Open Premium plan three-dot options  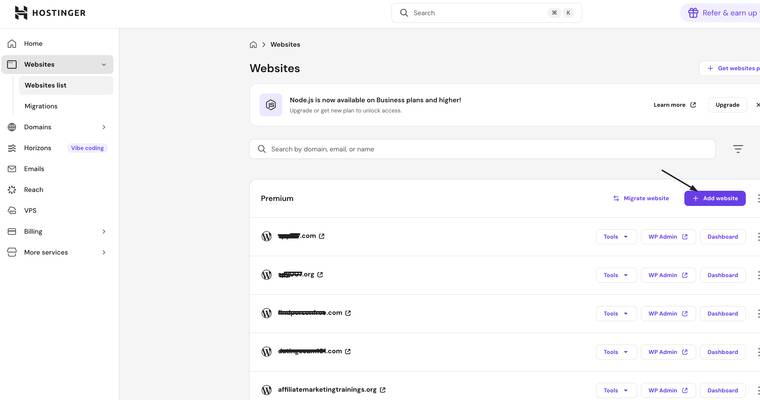[758, 198]
